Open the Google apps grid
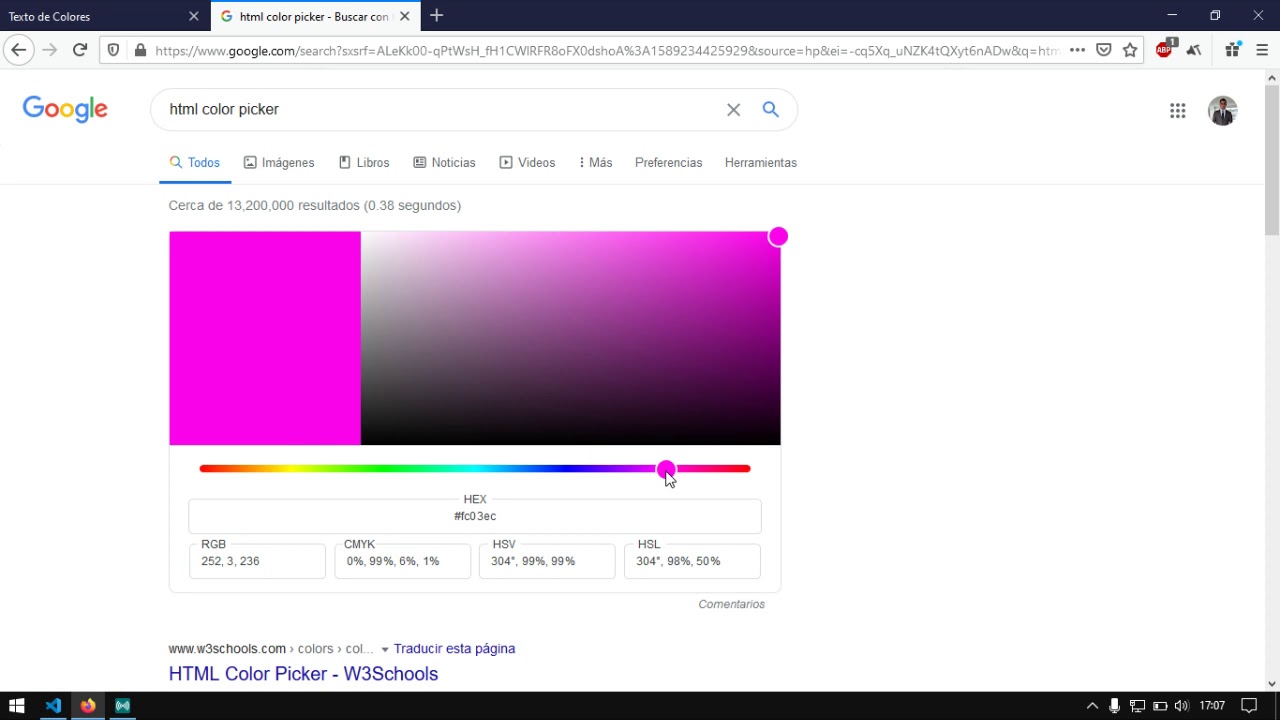 click(x=1177, y=111)
